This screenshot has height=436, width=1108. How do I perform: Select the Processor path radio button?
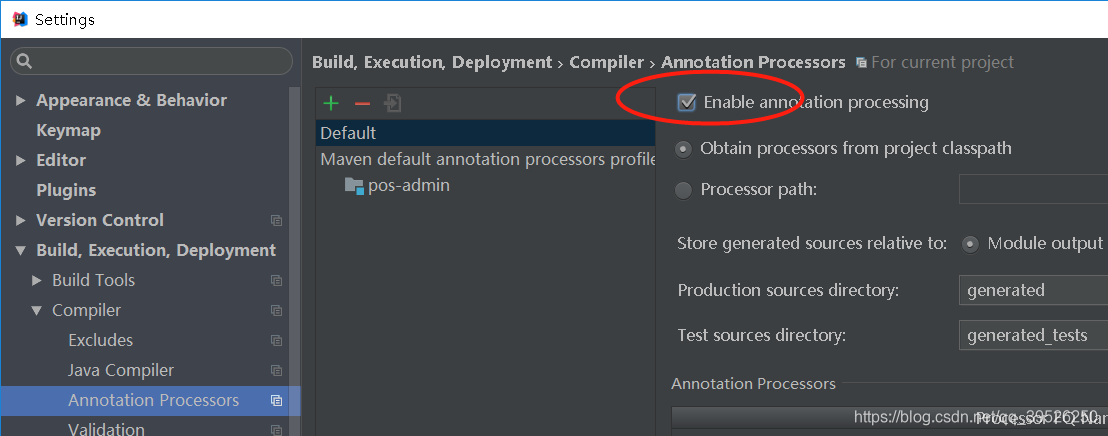coord(684,190)
